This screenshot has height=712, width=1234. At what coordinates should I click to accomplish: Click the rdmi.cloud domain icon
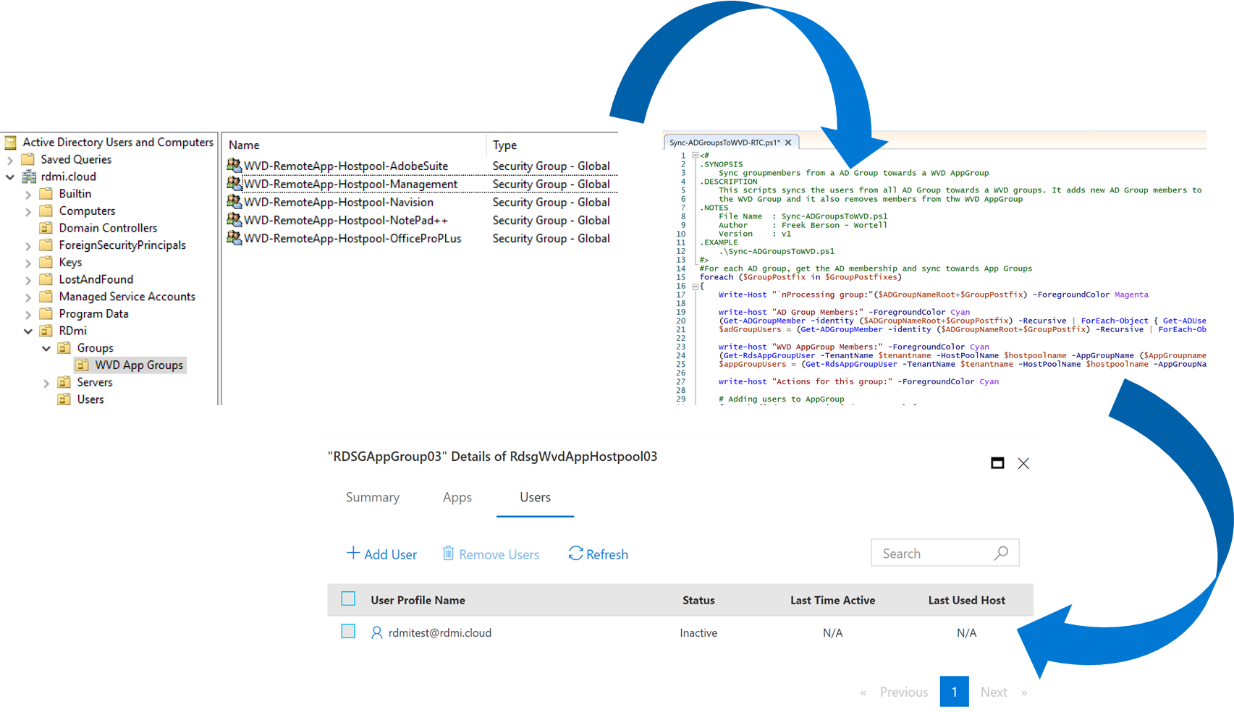[x=28, y=176]
